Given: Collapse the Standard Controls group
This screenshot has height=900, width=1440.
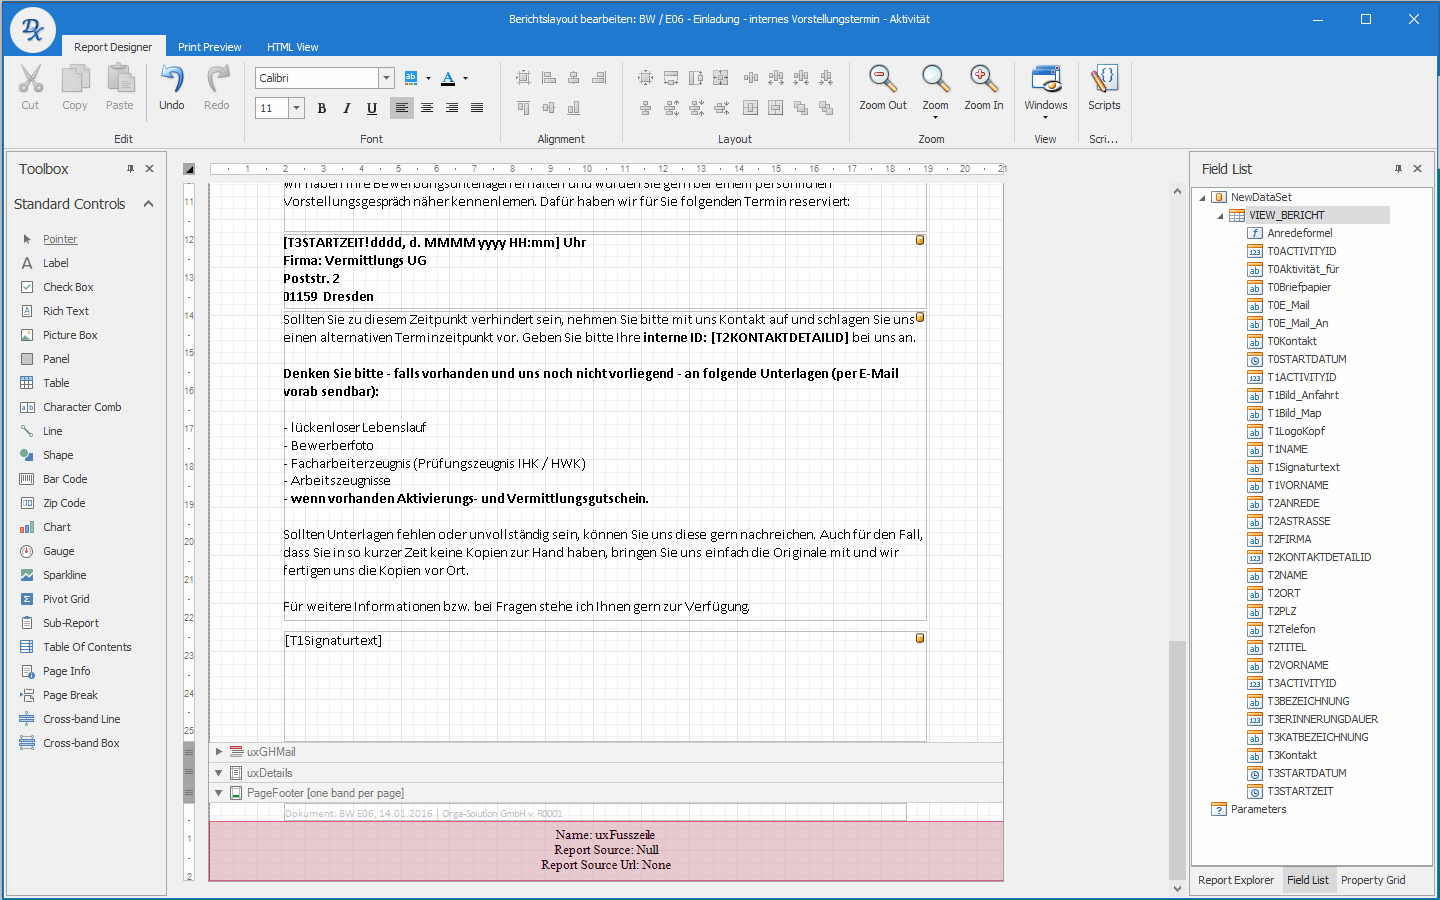Looking at the screenshot, I should click(x=149, y=204).
